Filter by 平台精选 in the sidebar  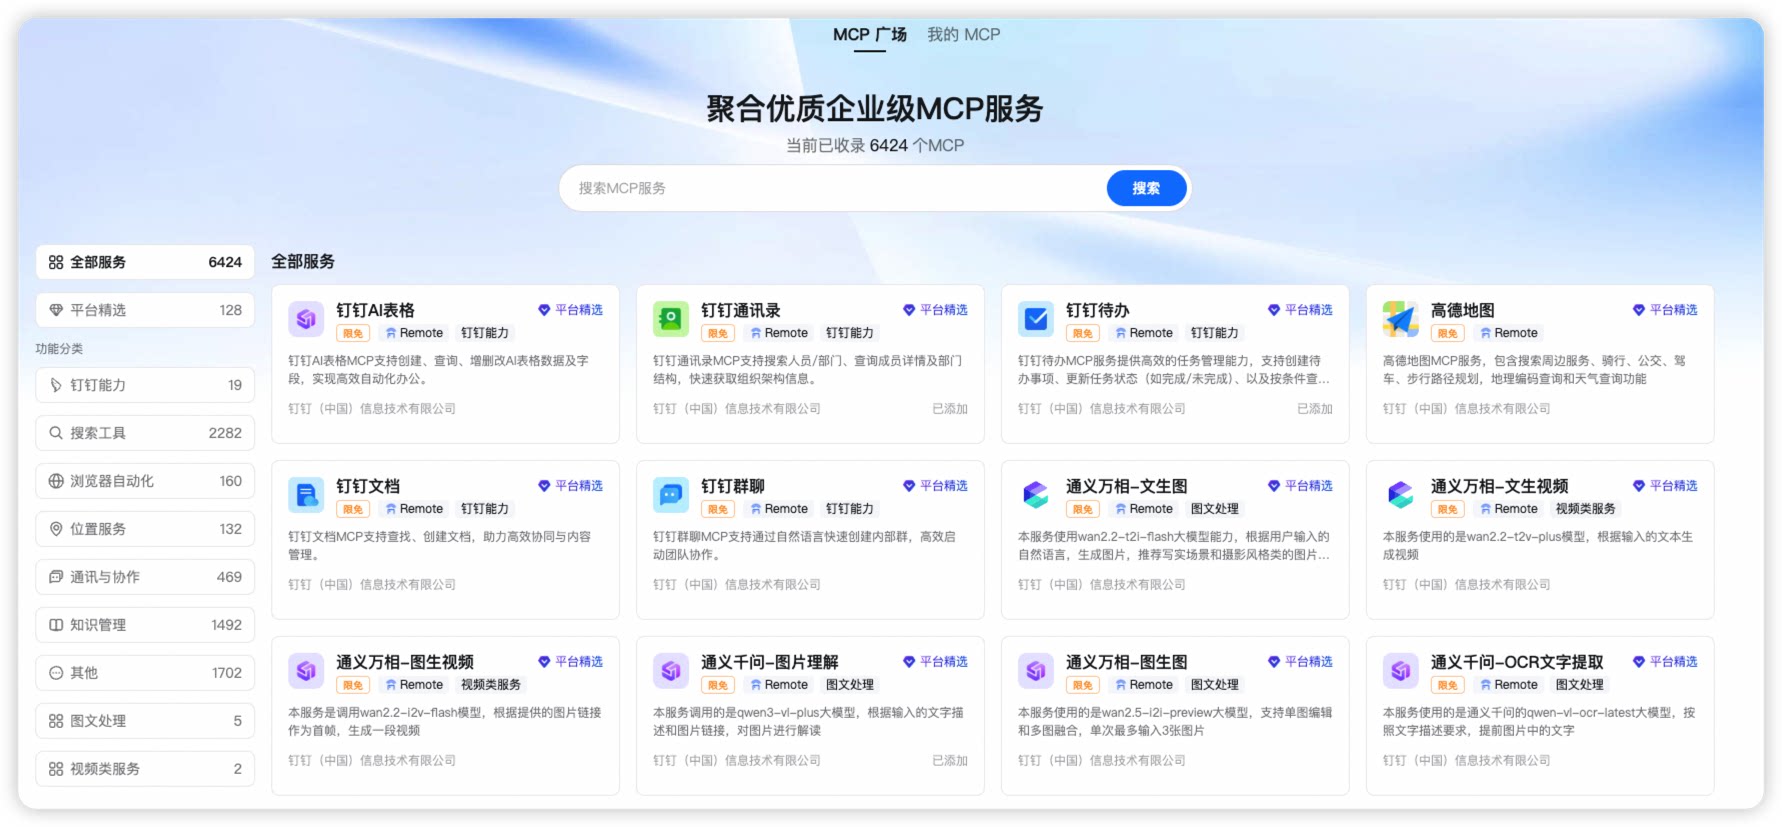(145, 310)
